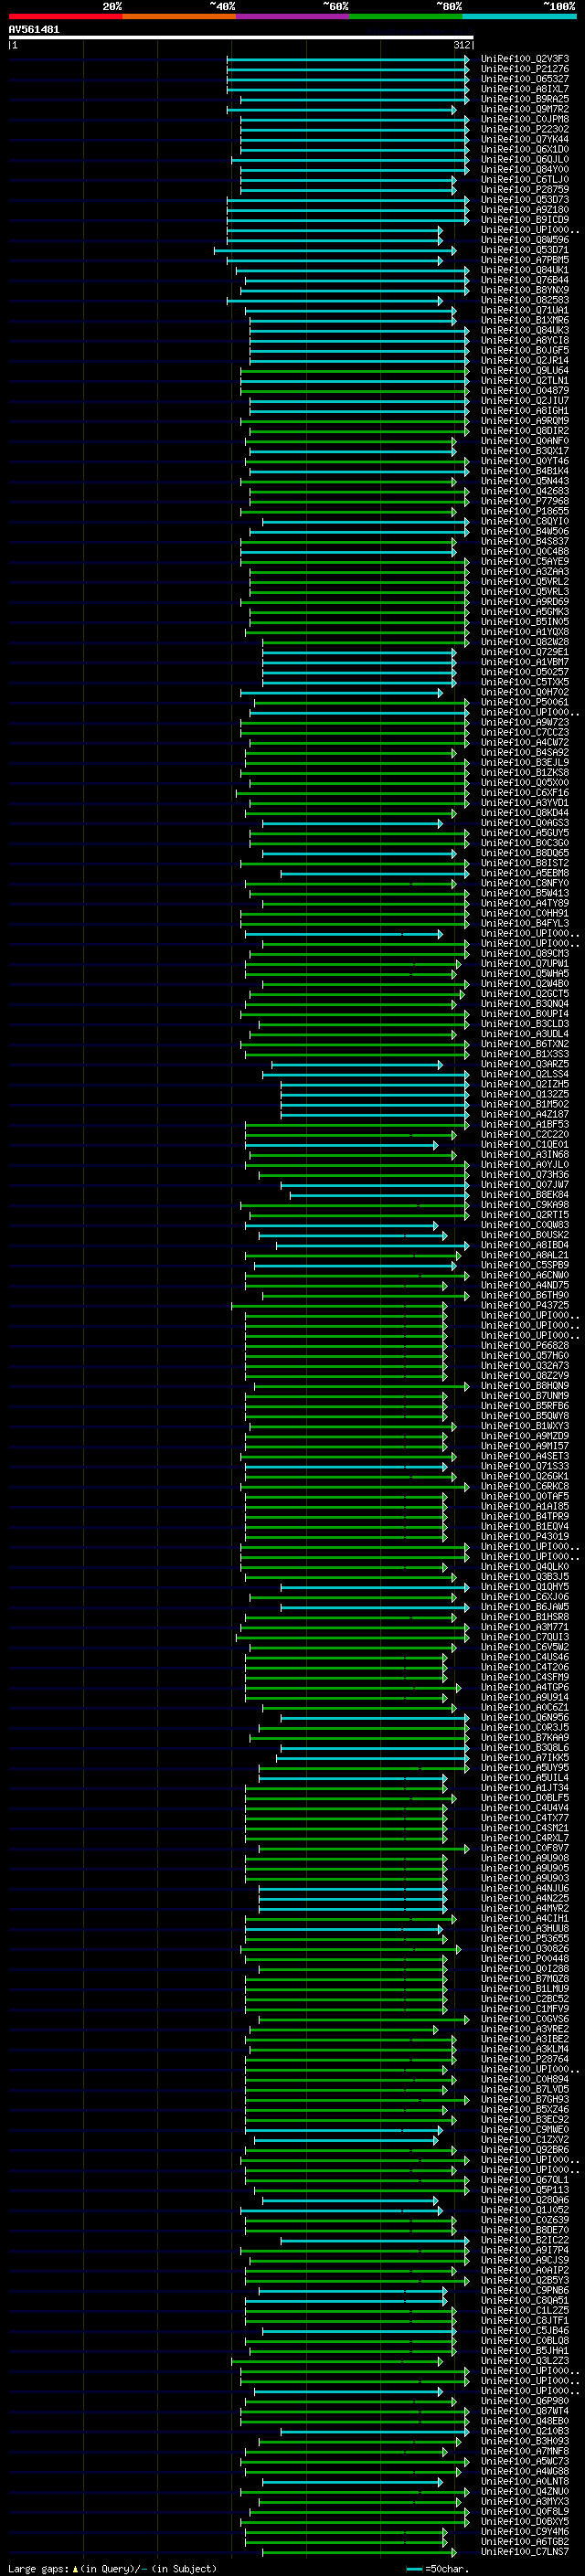Viewport: 585px width, 2576px height.
Task: Open the UniRef100_A8YCI8 entry
Action: tap(525, 340)
